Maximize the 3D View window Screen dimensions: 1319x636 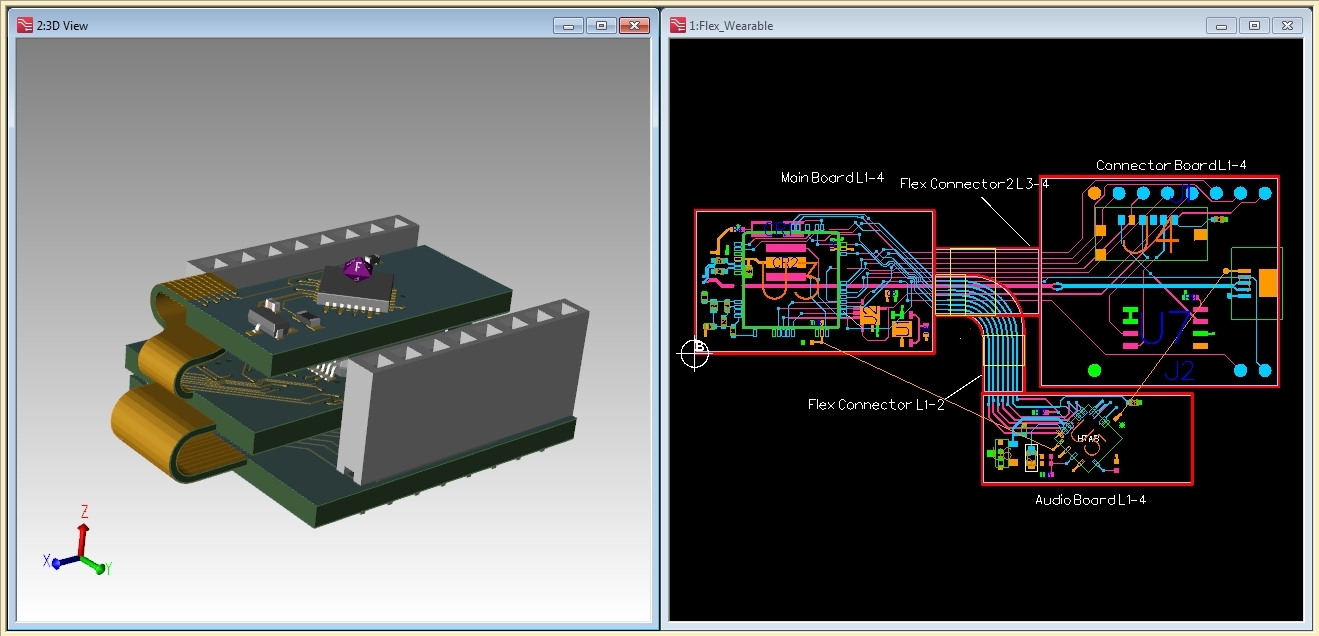click(x=601, y=25)
